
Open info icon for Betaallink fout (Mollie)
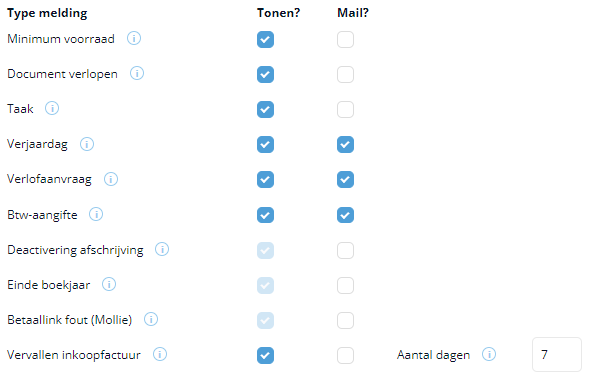click(151, 319)
